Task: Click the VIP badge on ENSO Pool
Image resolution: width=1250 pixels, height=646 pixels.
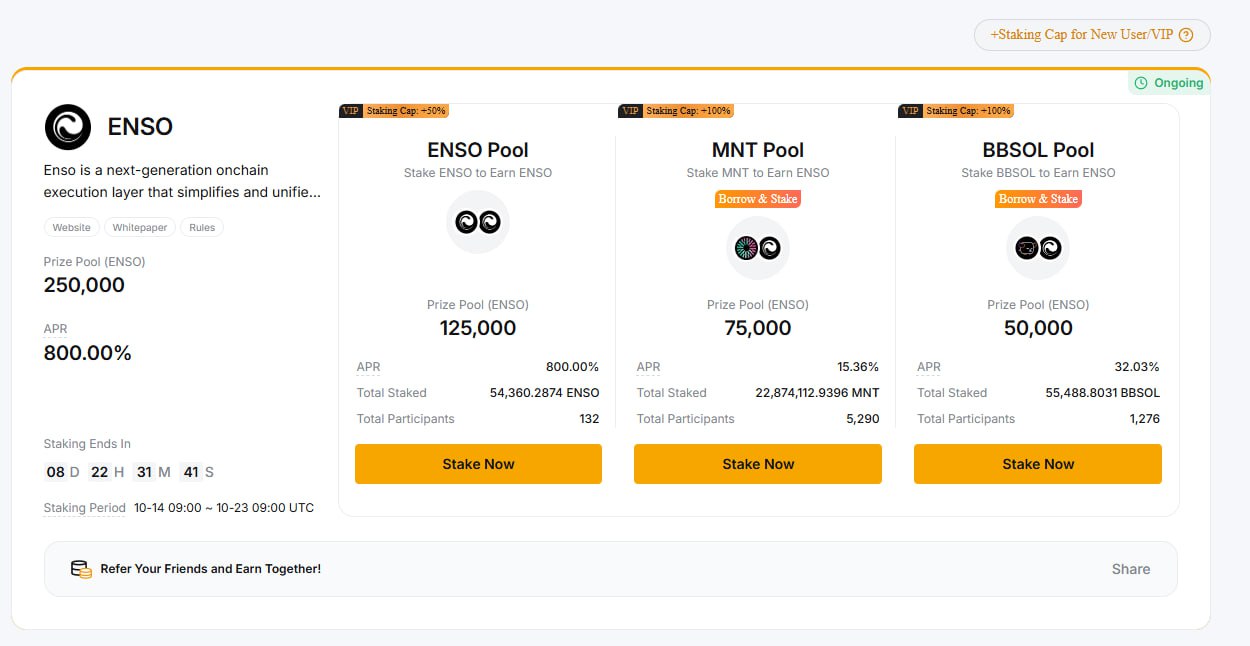Action: (x=350, y=111)
